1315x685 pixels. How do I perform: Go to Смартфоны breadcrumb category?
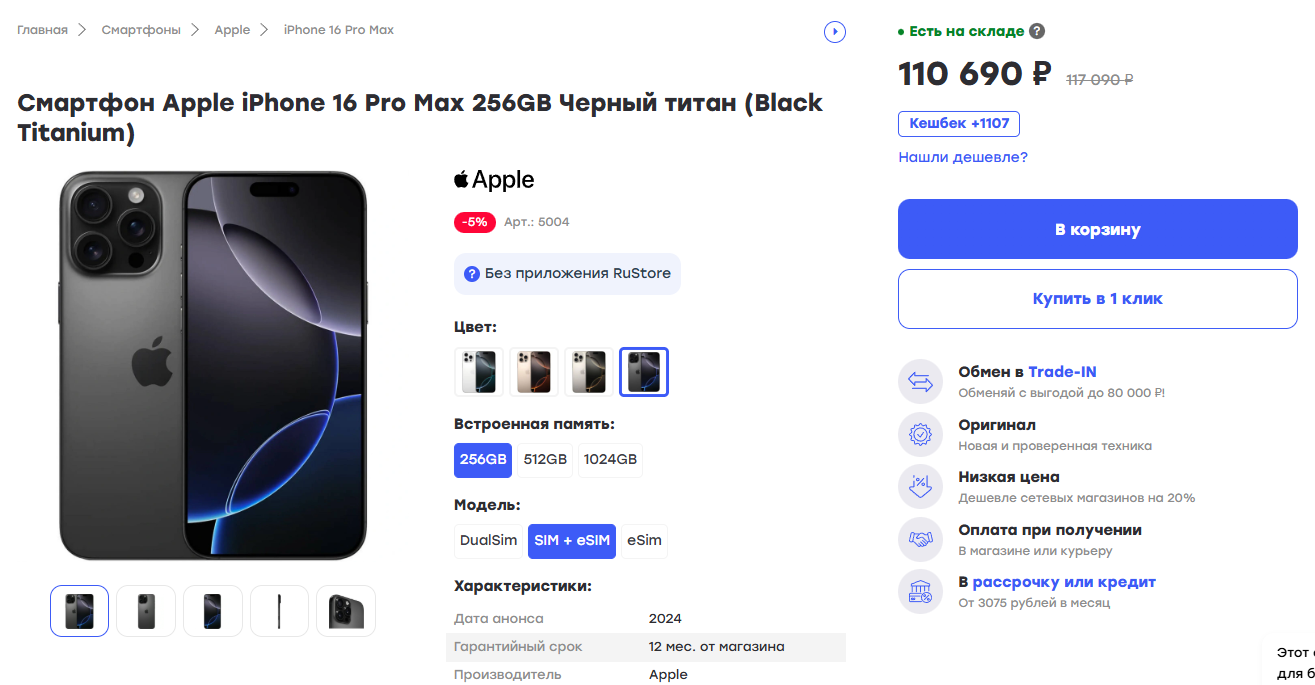[x=141, y=30]
